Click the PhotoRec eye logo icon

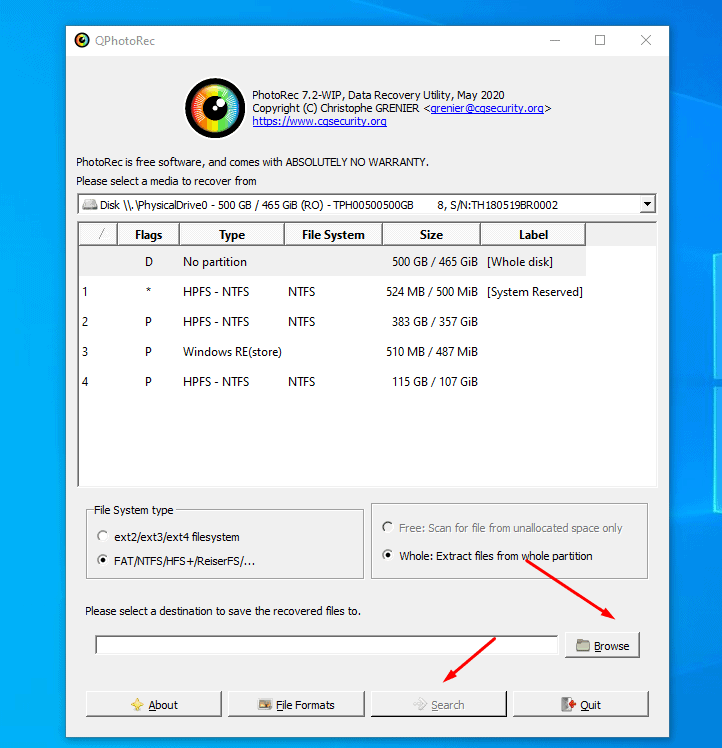pyautogui.click(x=215, y=107)
